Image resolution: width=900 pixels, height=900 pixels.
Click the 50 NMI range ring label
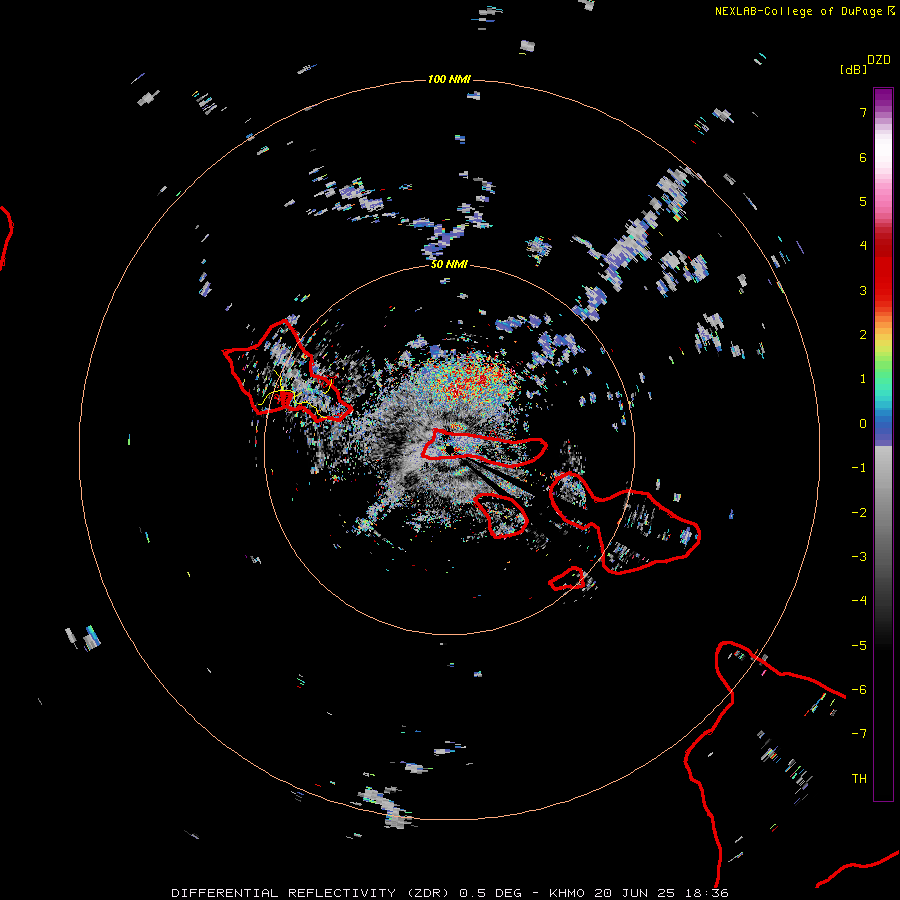pos(449,265)
